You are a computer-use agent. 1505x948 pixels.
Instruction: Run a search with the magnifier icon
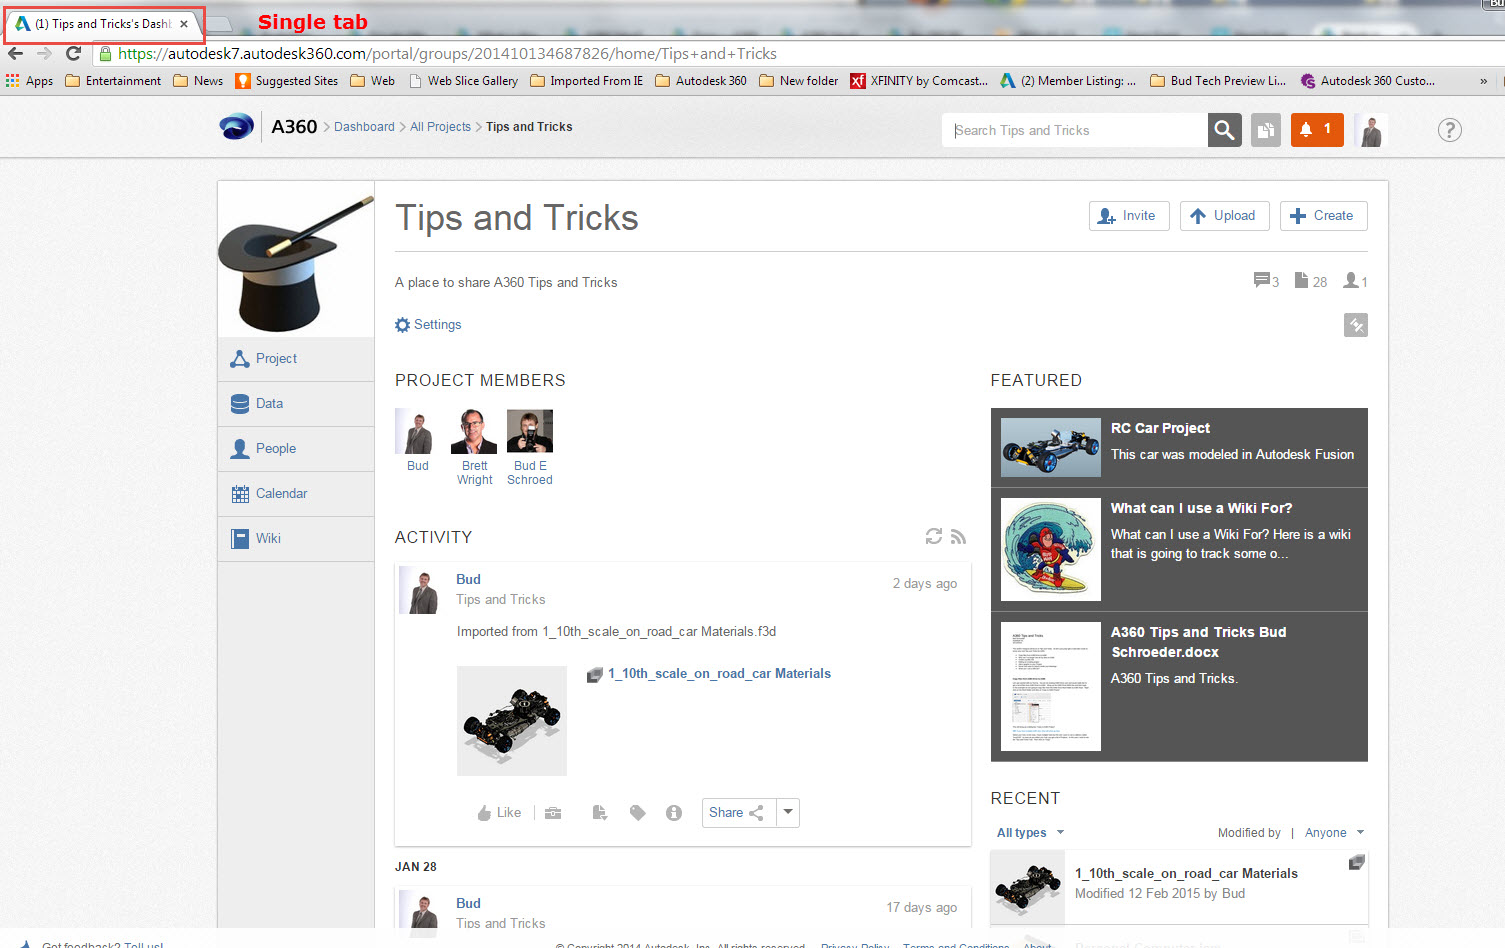tap(1224, 130)
